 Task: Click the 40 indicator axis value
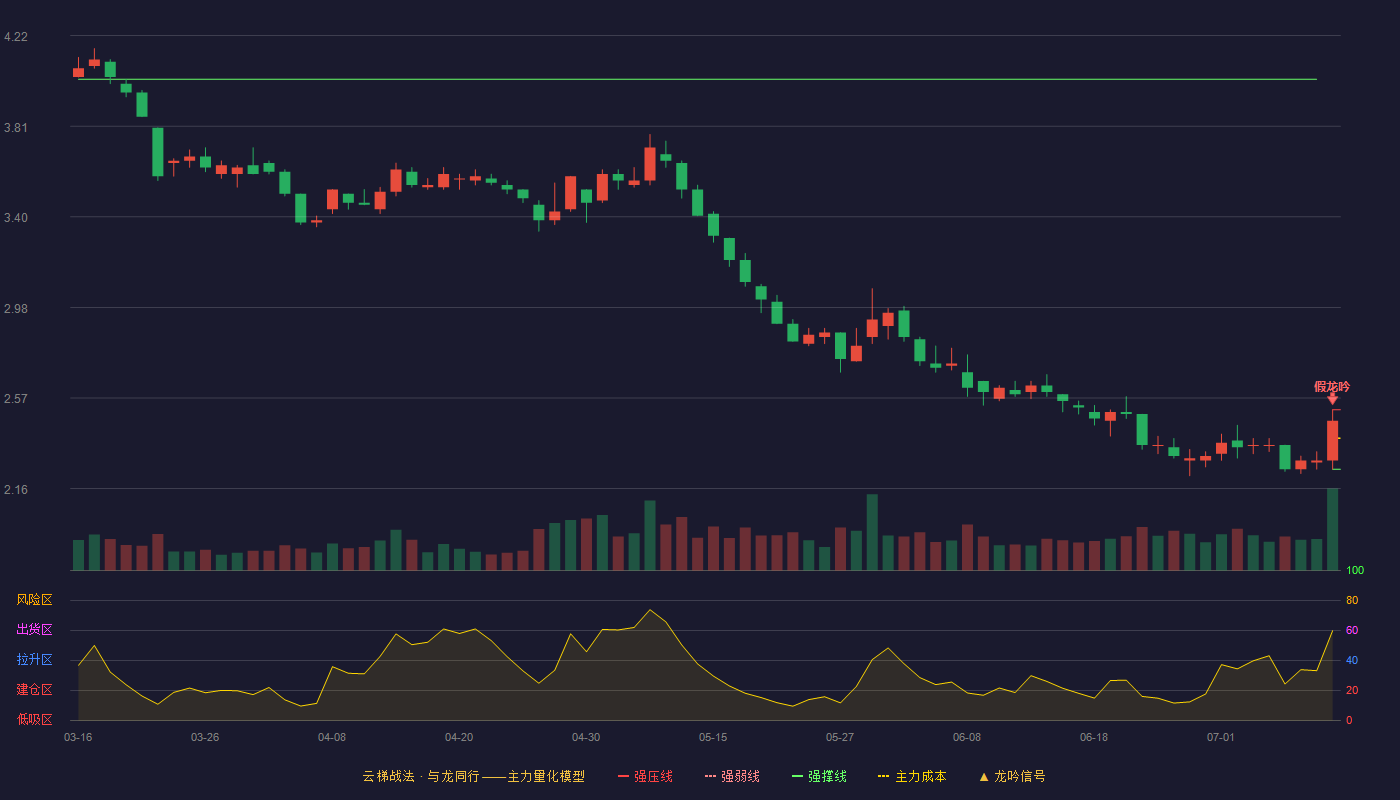pyautogui.click(x=1352, y=660)
